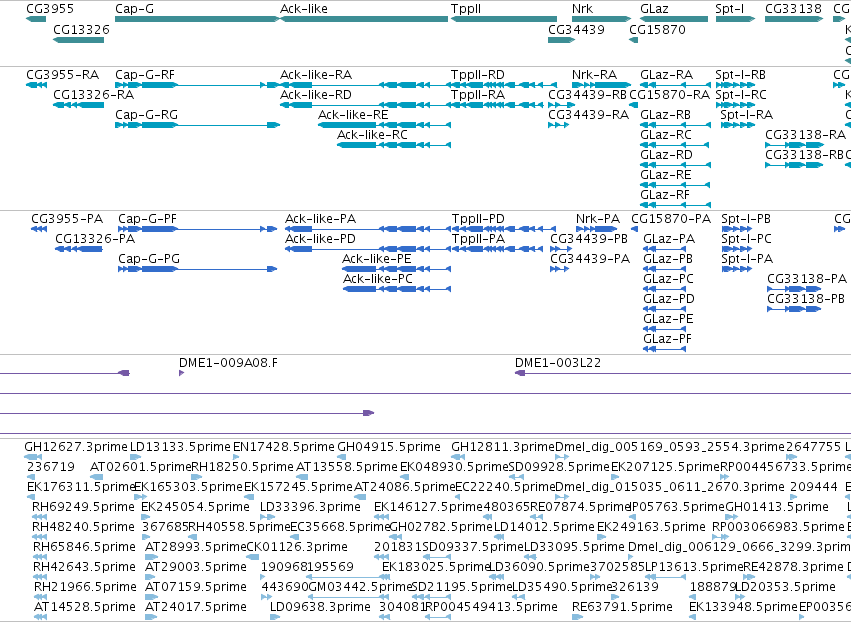Select the Ack-like gene label

304,9
